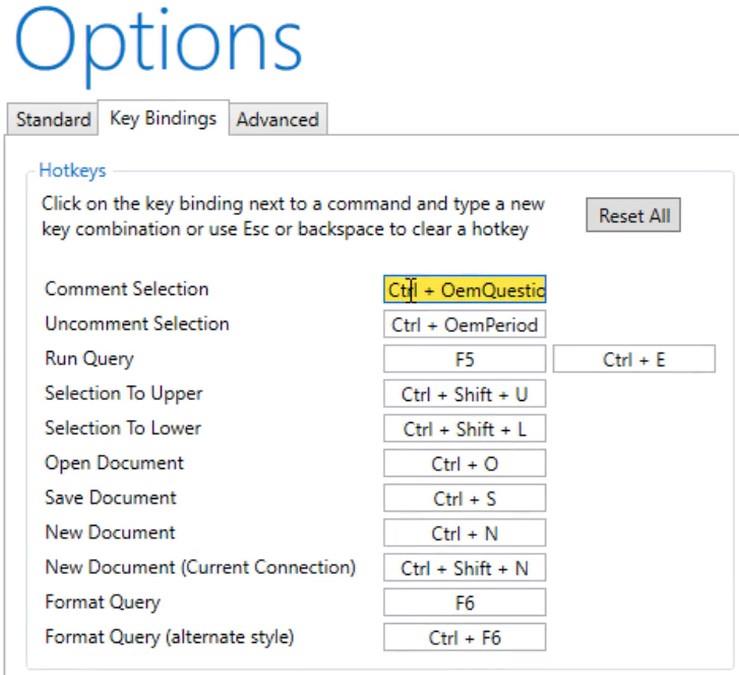Click the Run Query label
The width and height of the screenshot is (739, 675).
click(89, 359)
